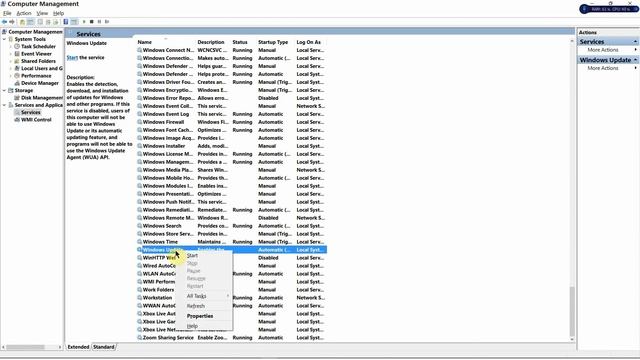640x360 pixels.
Task: Sort by the Description column header
Action: 213,42
